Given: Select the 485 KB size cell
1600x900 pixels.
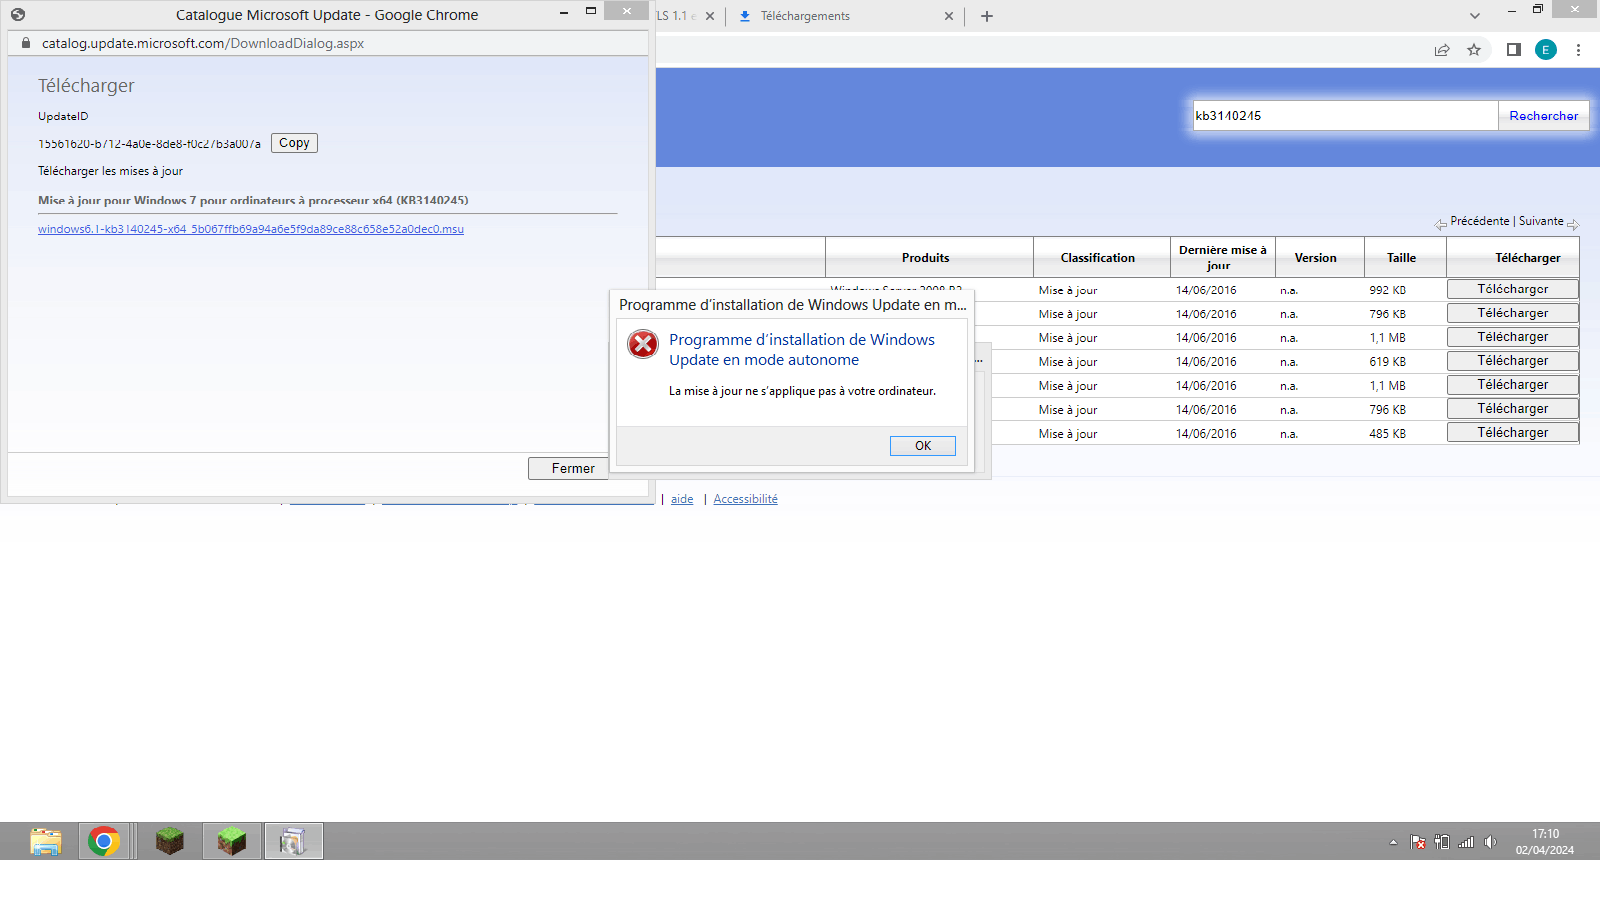Looking at the screenshot, I should pyautogui.click(x=1388, y=434).
